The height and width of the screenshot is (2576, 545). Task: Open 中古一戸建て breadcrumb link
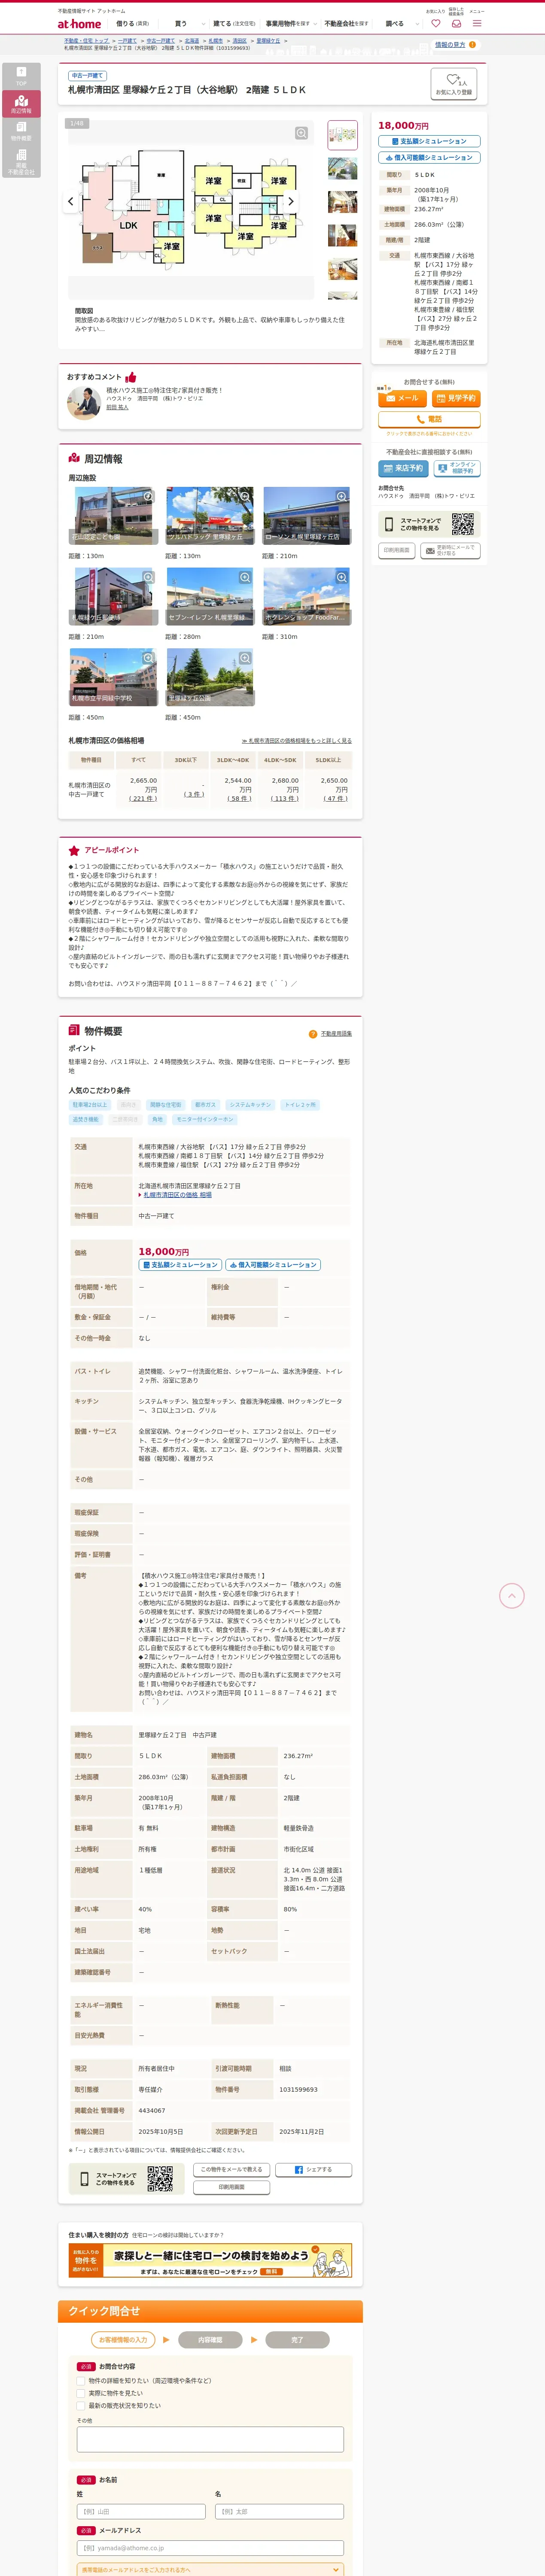161,41
